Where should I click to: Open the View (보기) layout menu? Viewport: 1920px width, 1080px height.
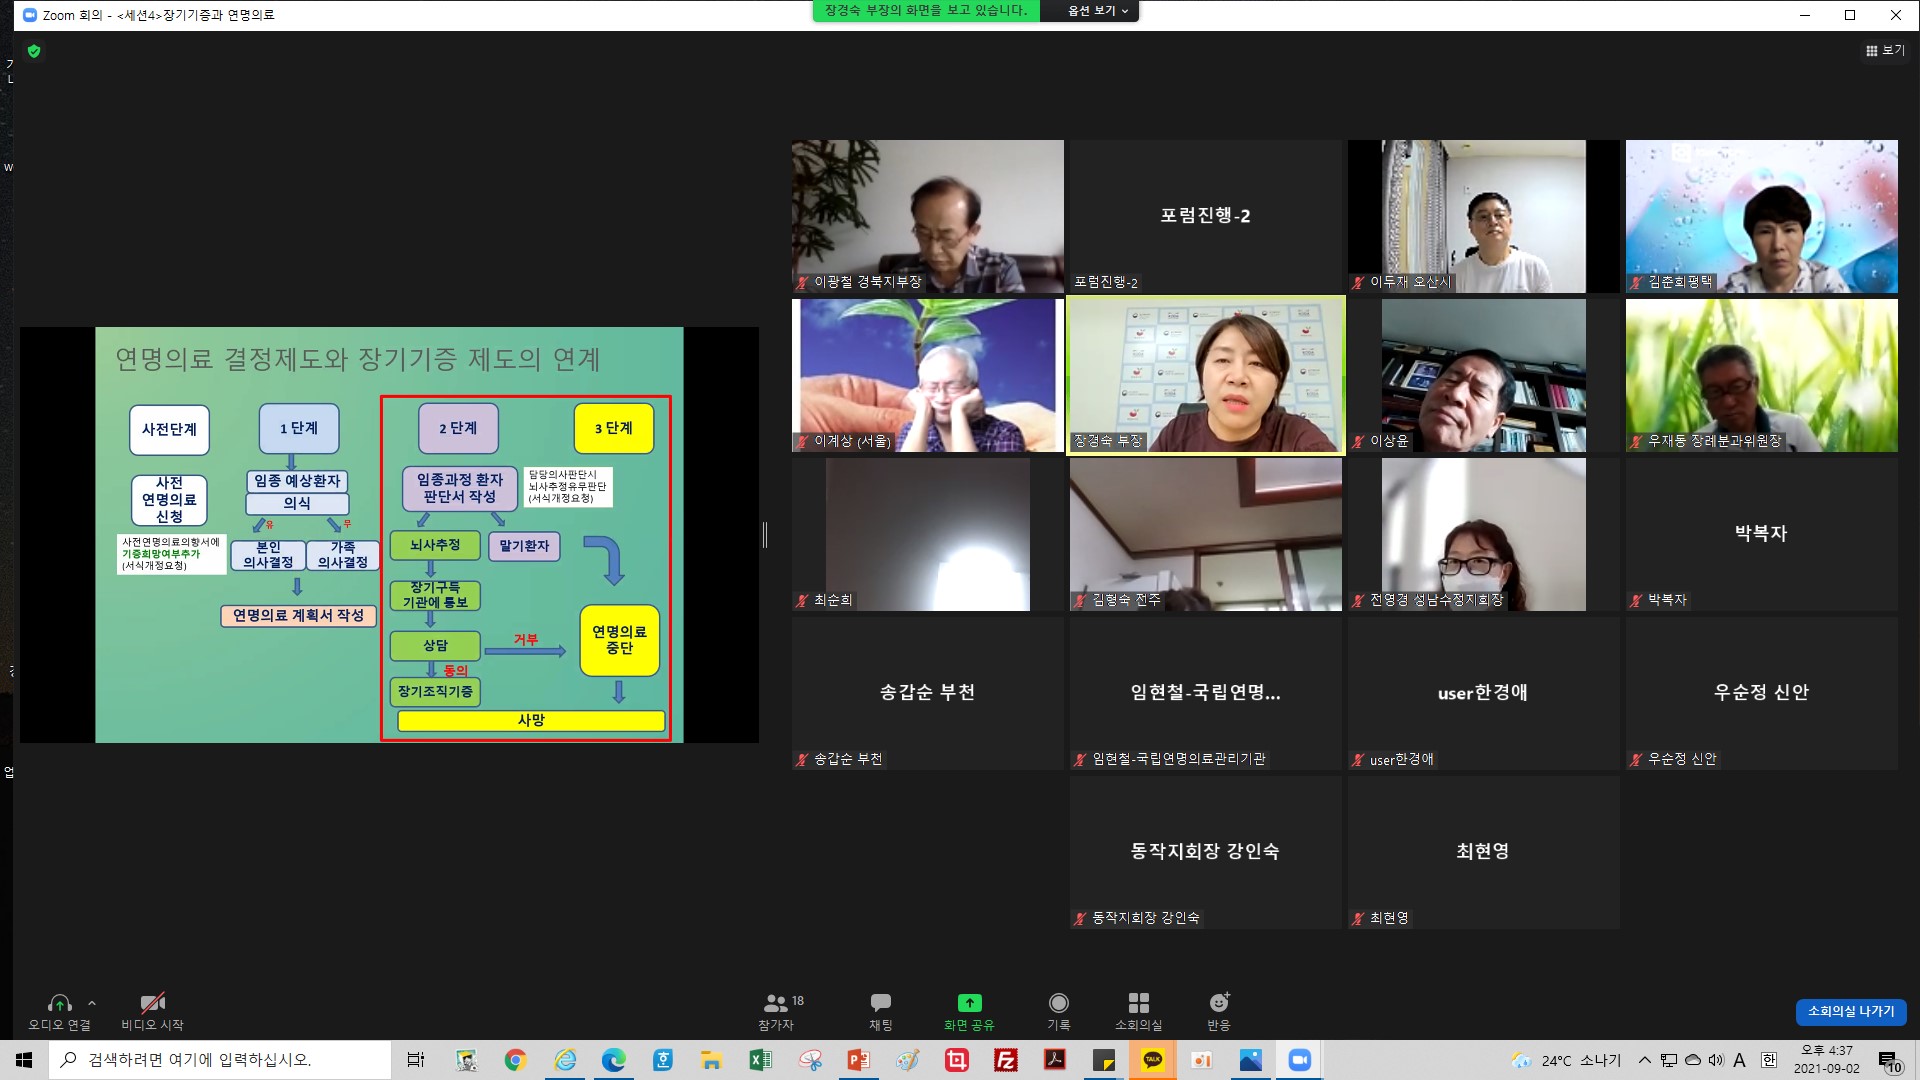(x=1885, y=50)
